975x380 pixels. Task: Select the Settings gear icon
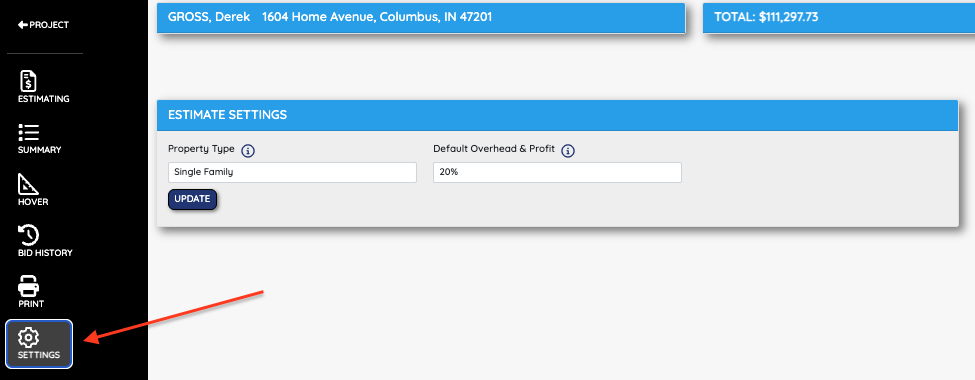[29, 338]
